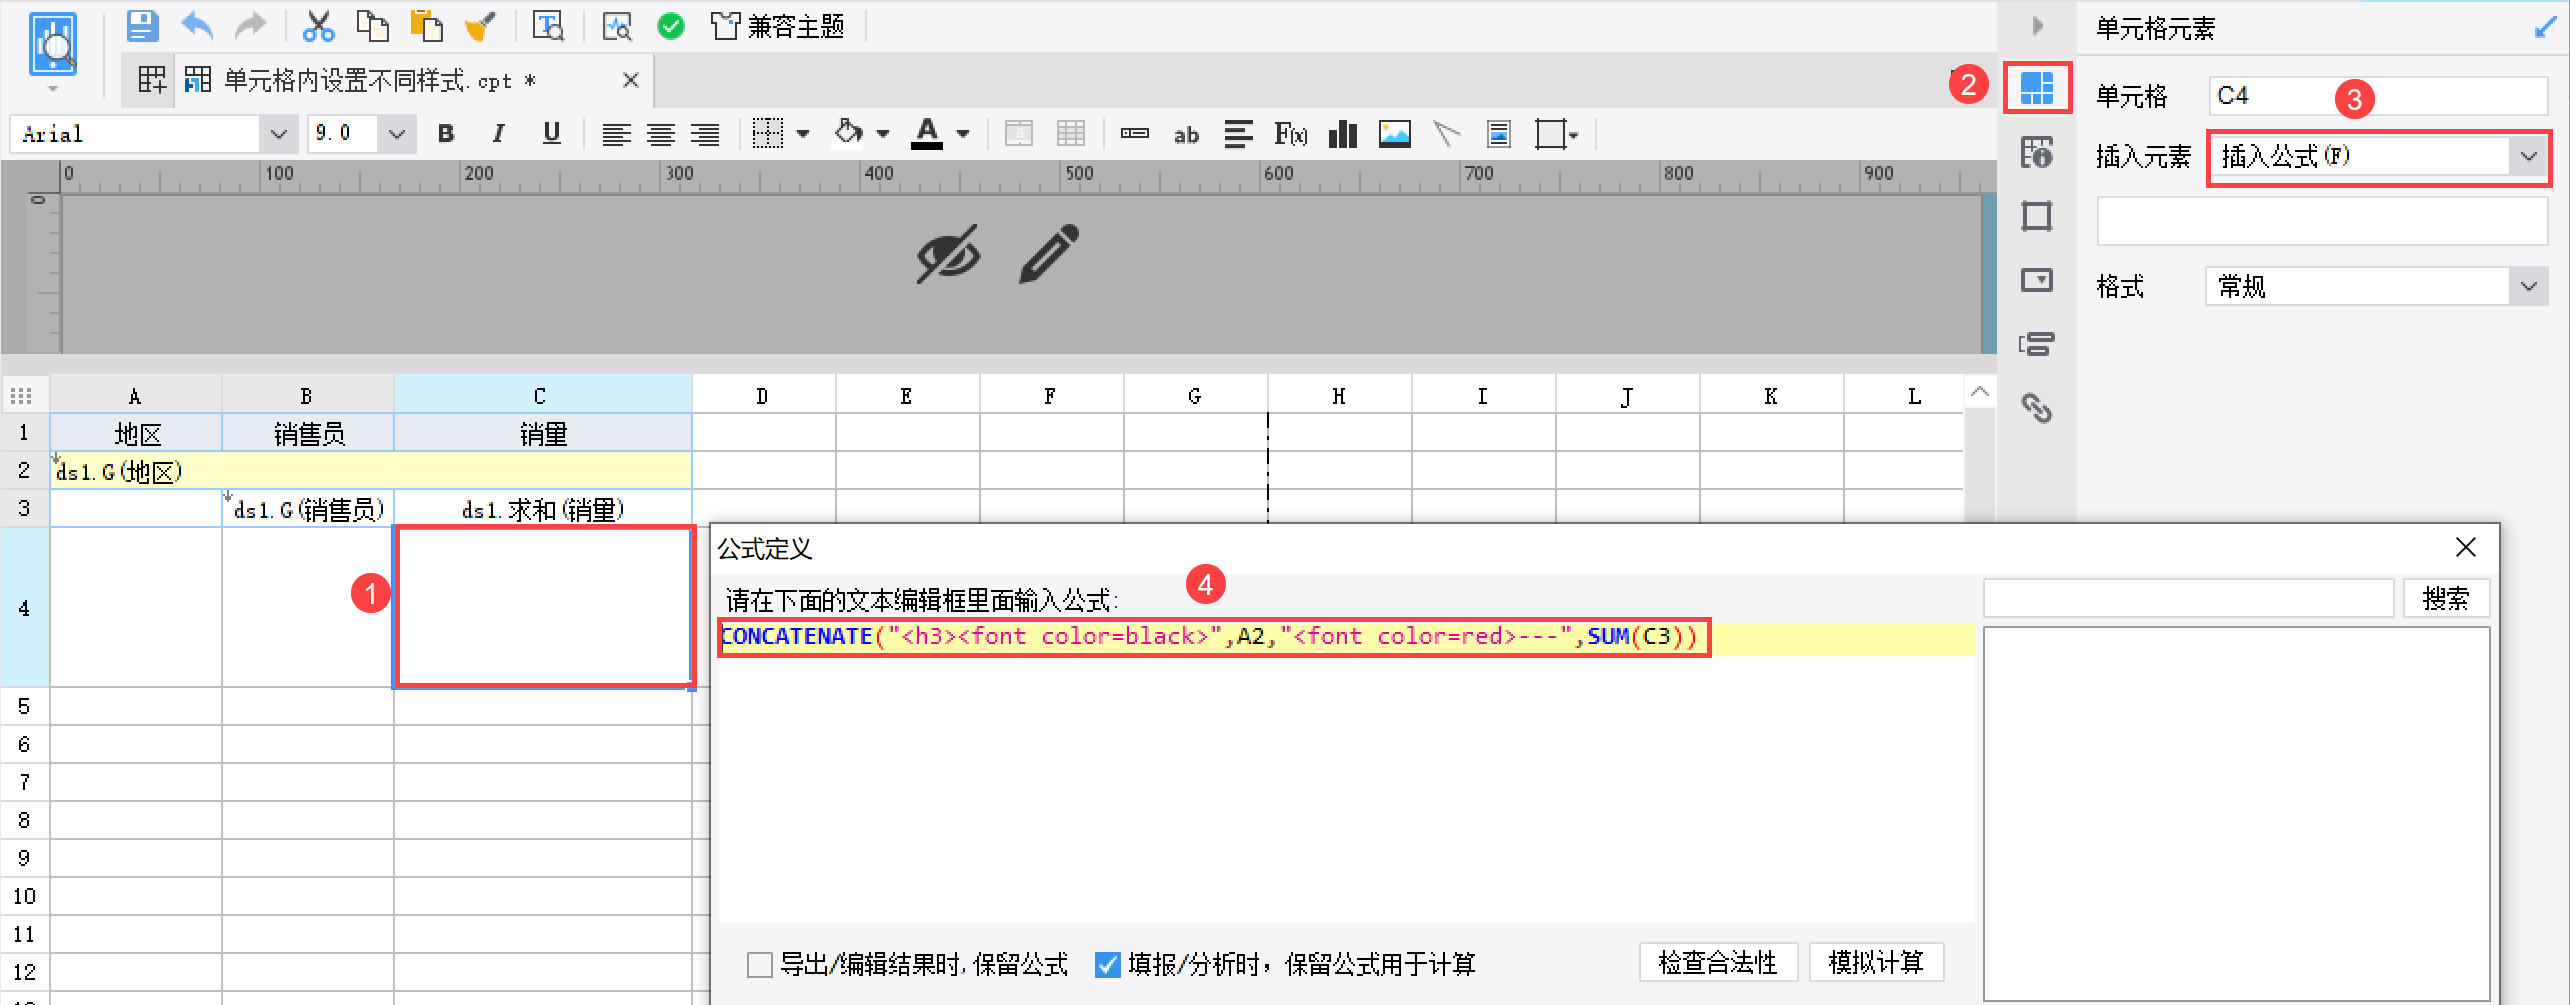
Task: Toggle align center
Action: [660, 134]
